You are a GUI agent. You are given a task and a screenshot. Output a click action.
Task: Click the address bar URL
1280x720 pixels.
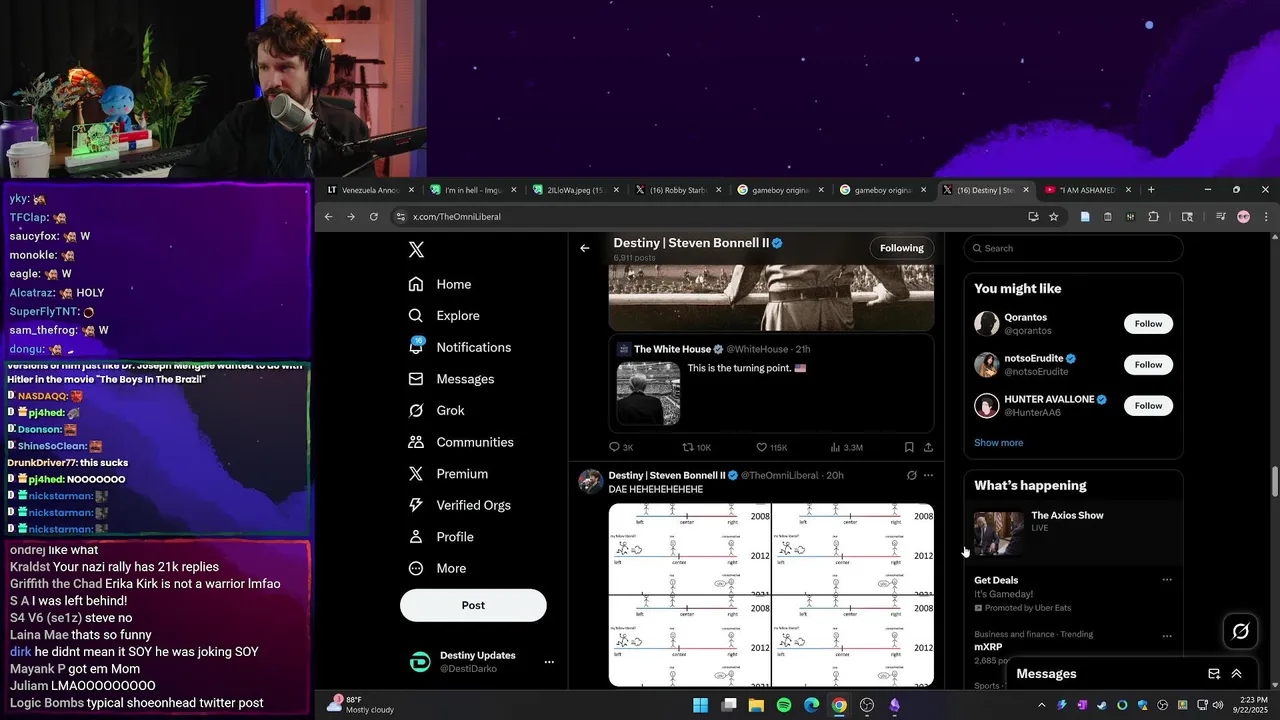(457, 217)
